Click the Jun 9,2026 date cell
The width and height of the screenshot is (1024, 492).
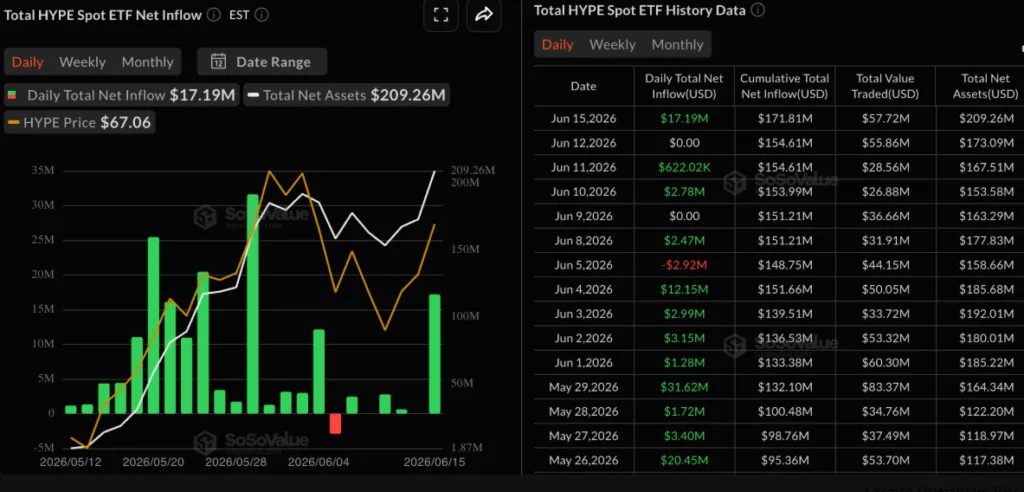point(584,216)
